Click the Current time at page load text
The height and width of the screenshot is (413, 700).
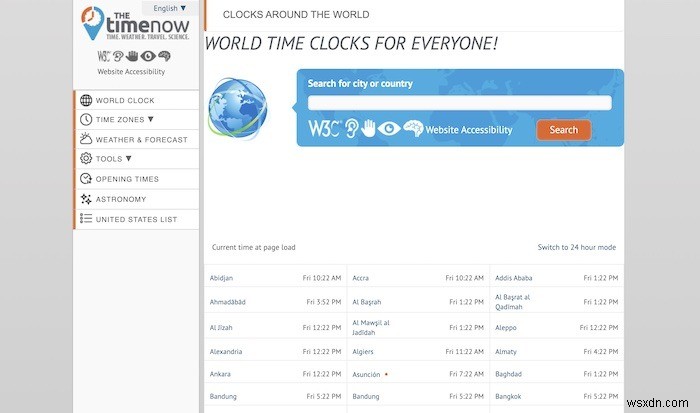point(253,247)
